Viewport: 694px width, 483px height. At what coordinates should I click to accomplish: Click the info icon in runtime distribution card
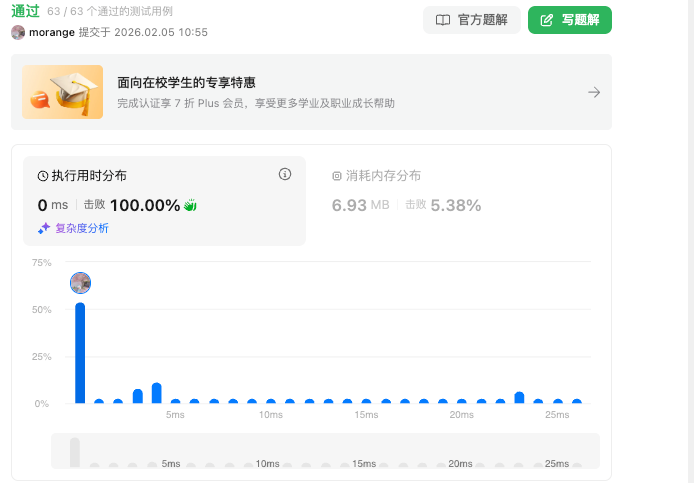[x=285, y=174]
